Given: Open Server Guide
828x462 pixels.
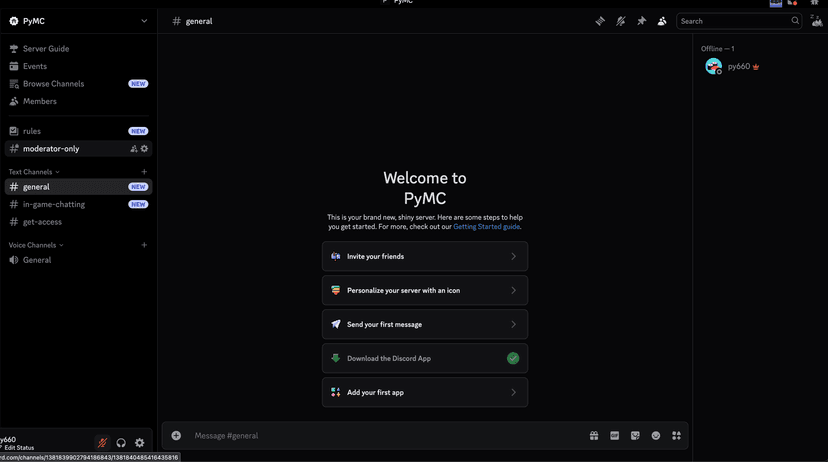Looking at the screenshot, I should 78,49.
